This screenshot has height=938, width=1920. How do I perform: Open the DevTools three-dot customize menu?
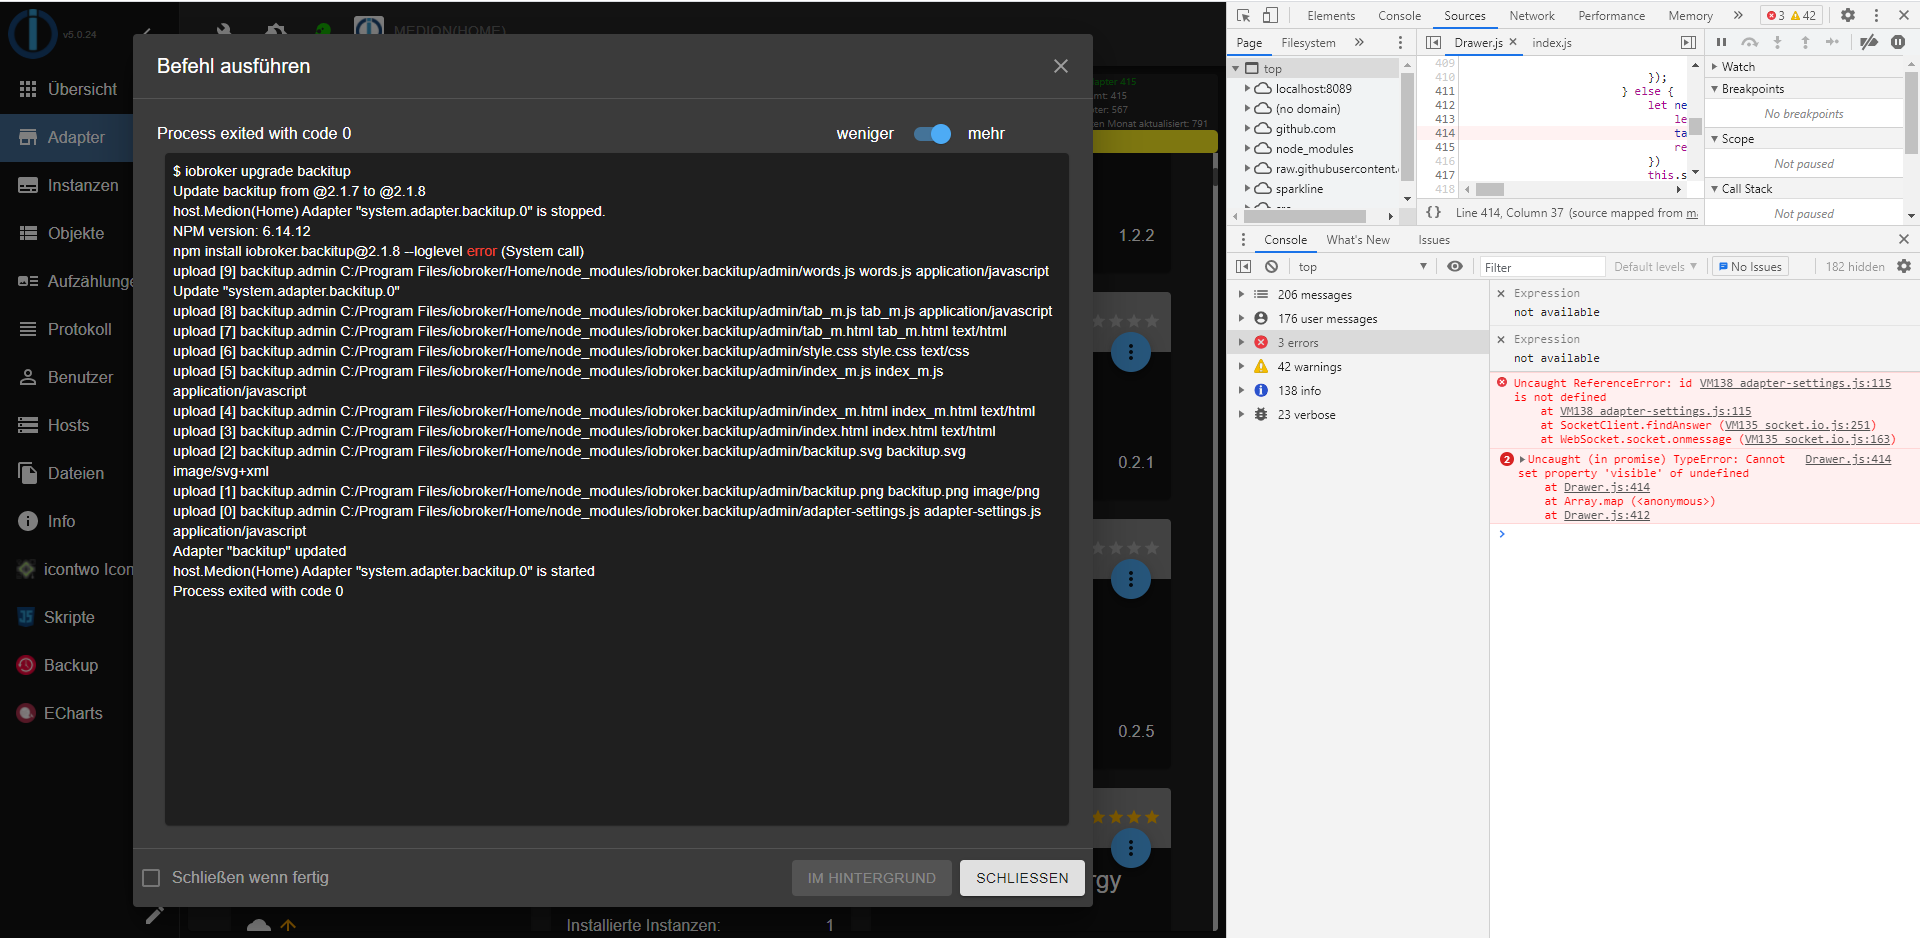point(1876,15)
